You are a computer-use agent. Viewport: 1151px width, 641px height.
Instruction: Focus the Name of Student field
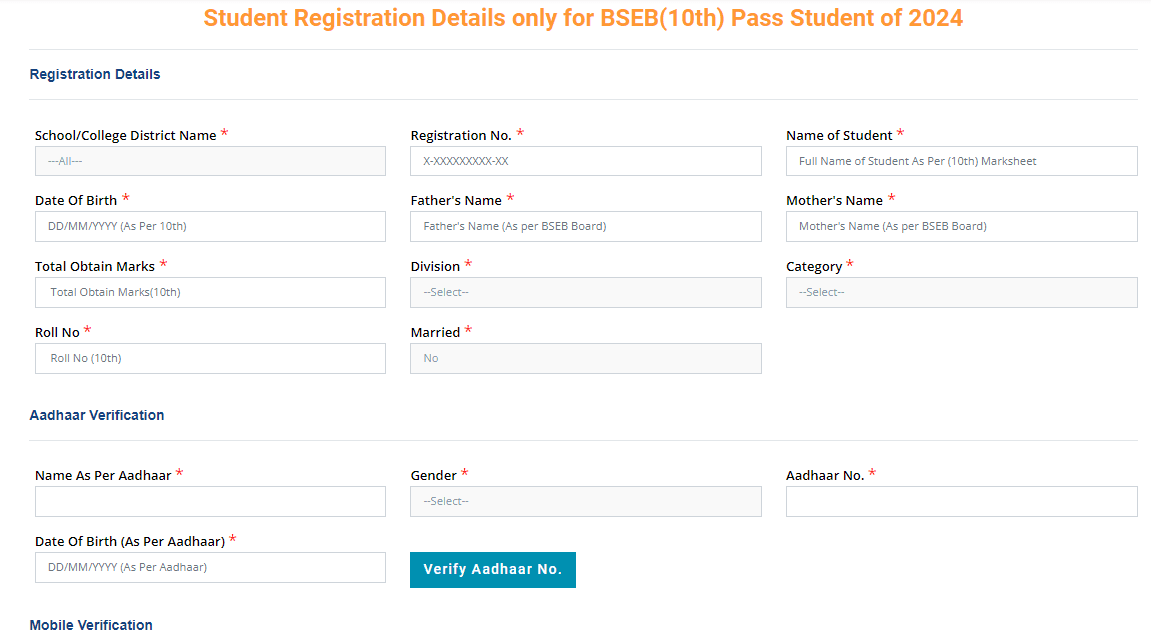point(961,161)
